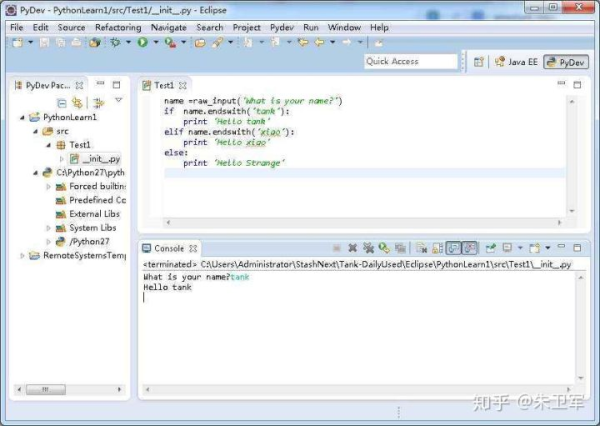Screen dimensions: 600x426
Task: Open the Refactoring menu
Action: (x=118, y=28)
